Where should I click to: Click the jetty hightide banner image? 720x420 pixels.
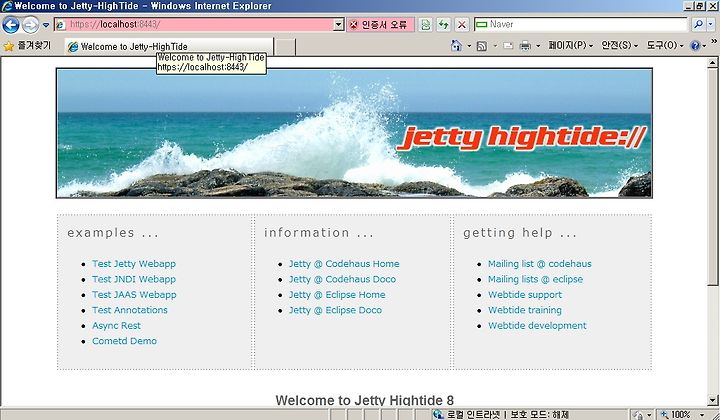coord(354,133)
